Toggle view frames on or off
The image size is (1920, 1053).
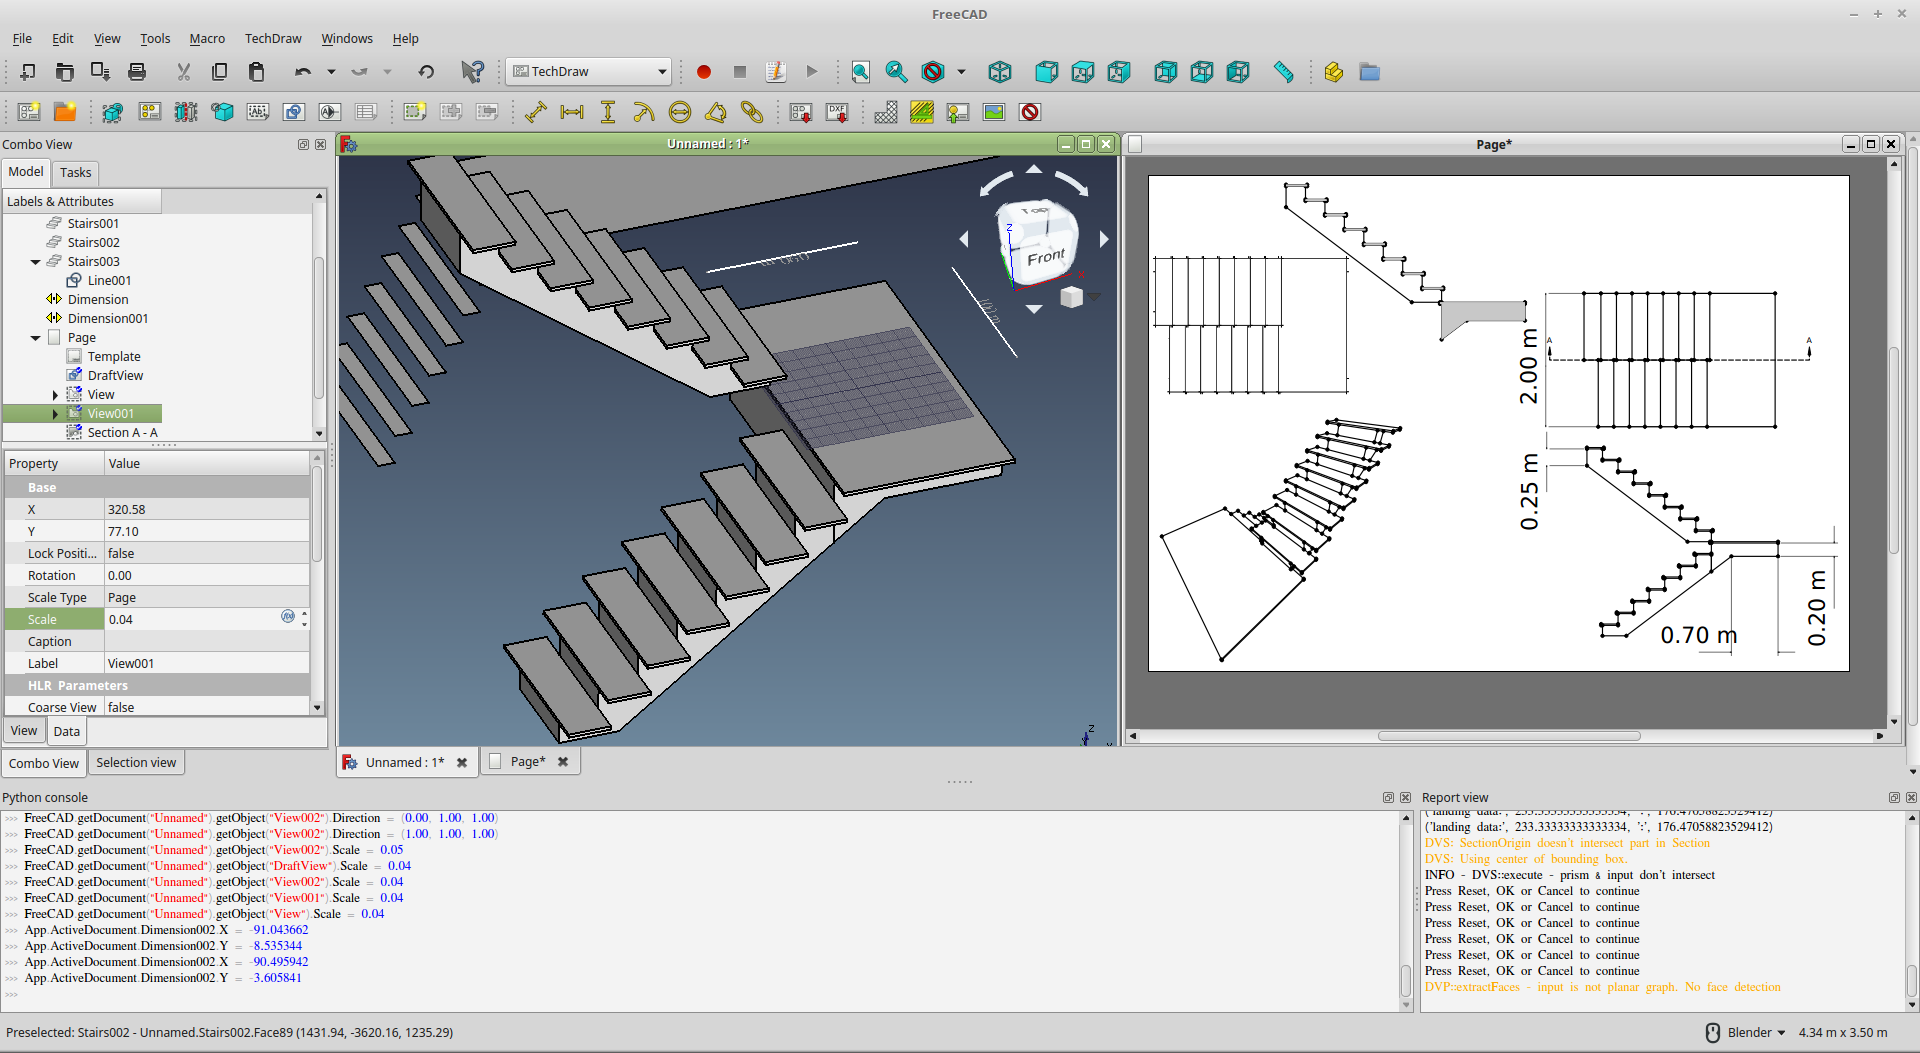[1030, 112]
